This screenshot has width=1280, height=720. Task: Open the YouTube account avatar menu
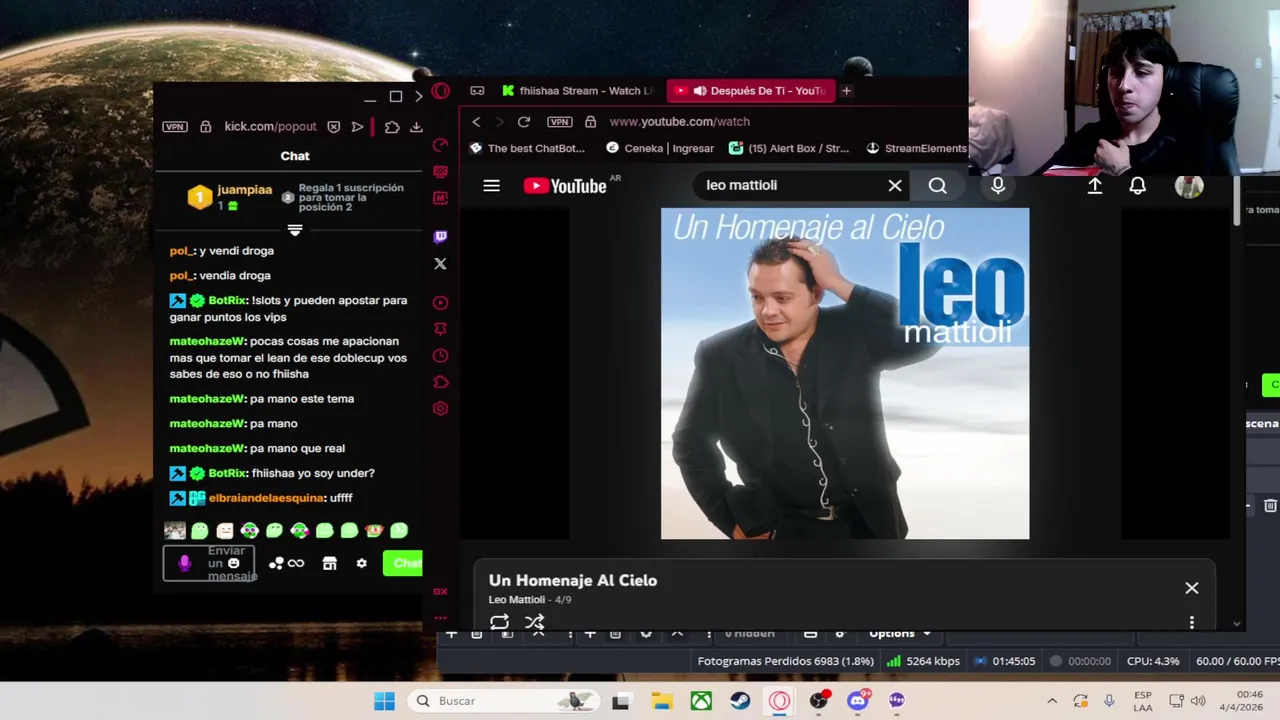click(x=1189, y=186)
